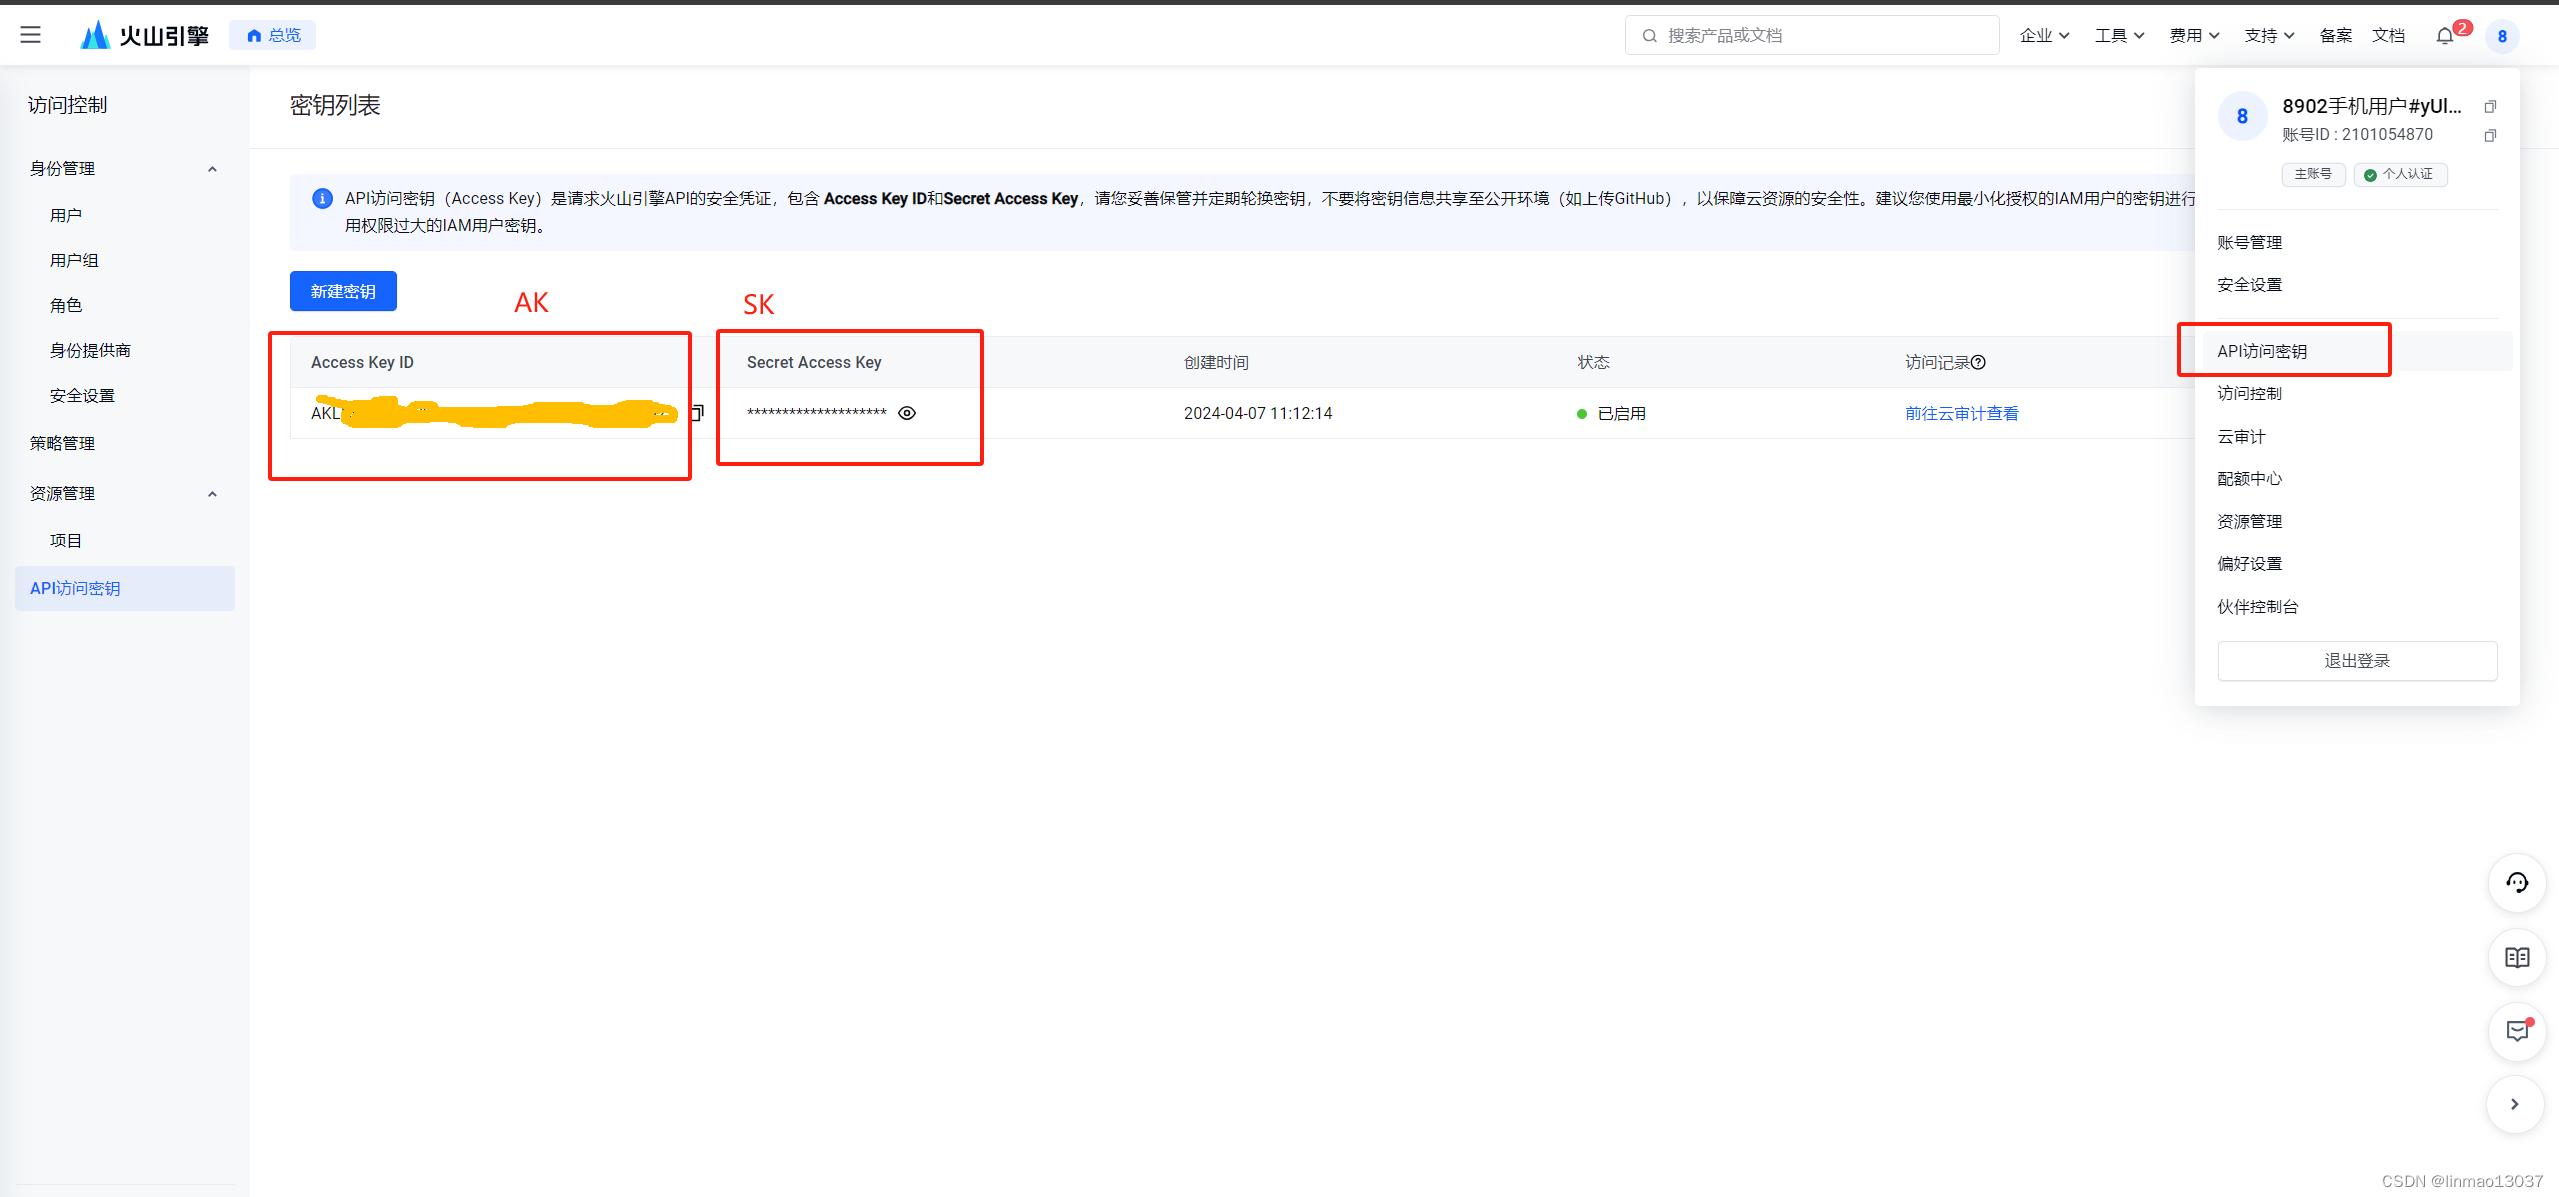Collapse the 身份管理 sidebar section

click(x=212, y=169)
